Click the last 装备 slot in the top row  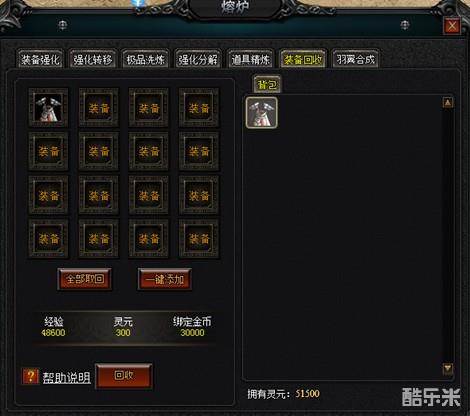199,107
